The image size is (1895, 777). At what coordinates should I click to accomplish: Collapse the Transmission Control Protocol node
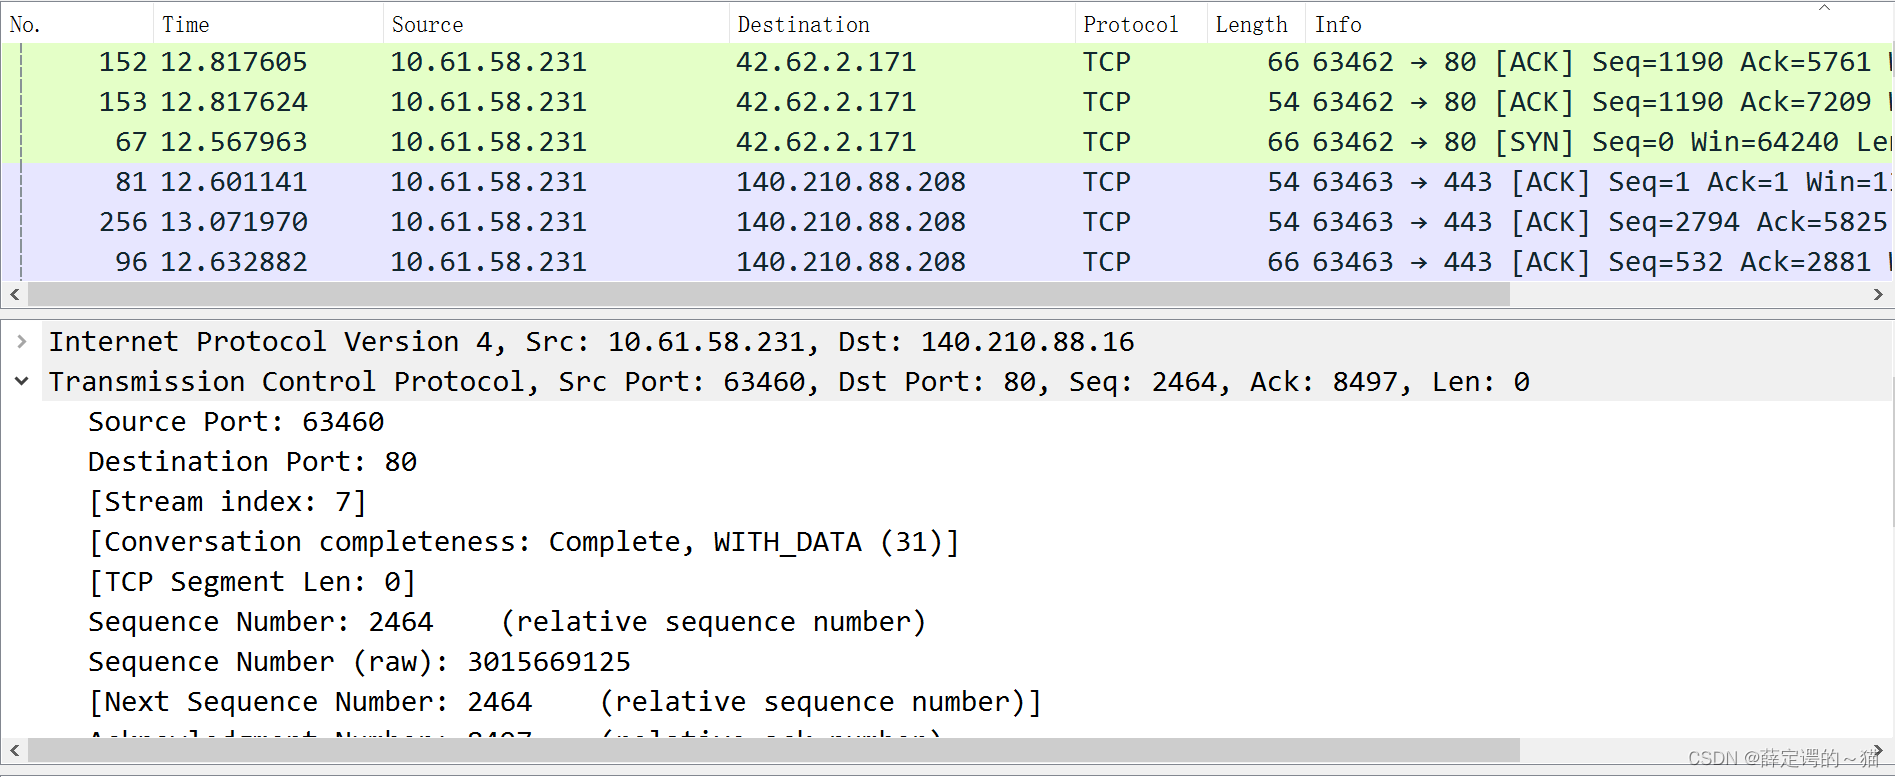click(x=21, y=382)
